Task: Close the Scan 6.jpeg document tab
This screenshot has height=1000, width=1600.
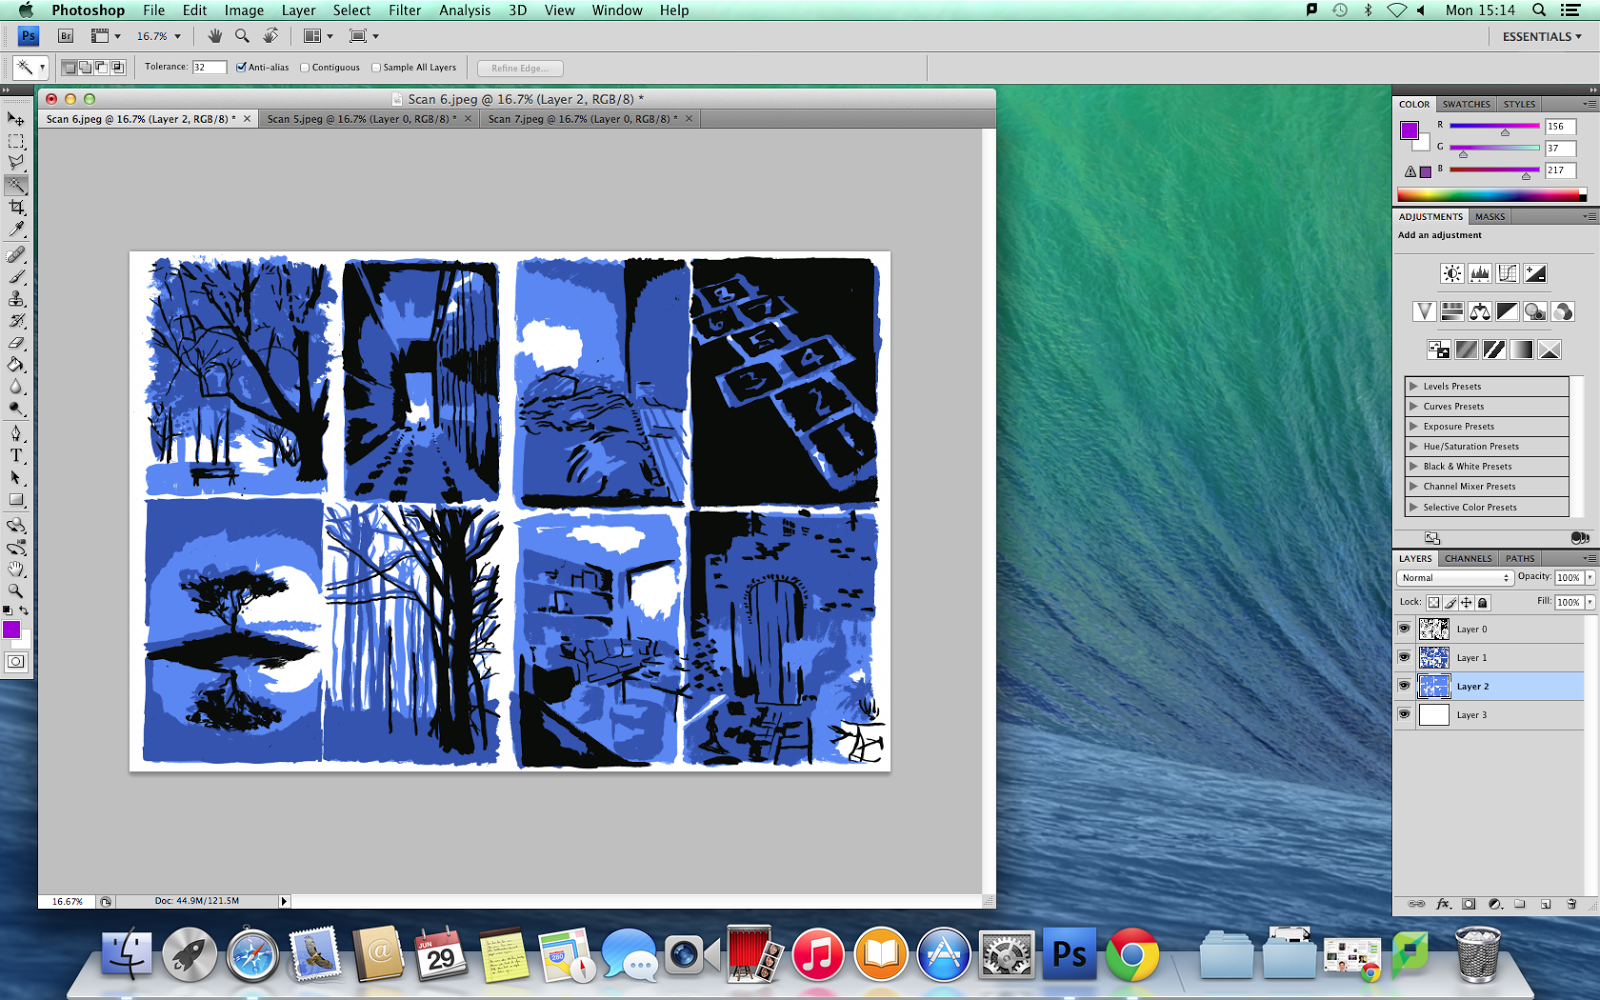Action: (x=247, y=119)
